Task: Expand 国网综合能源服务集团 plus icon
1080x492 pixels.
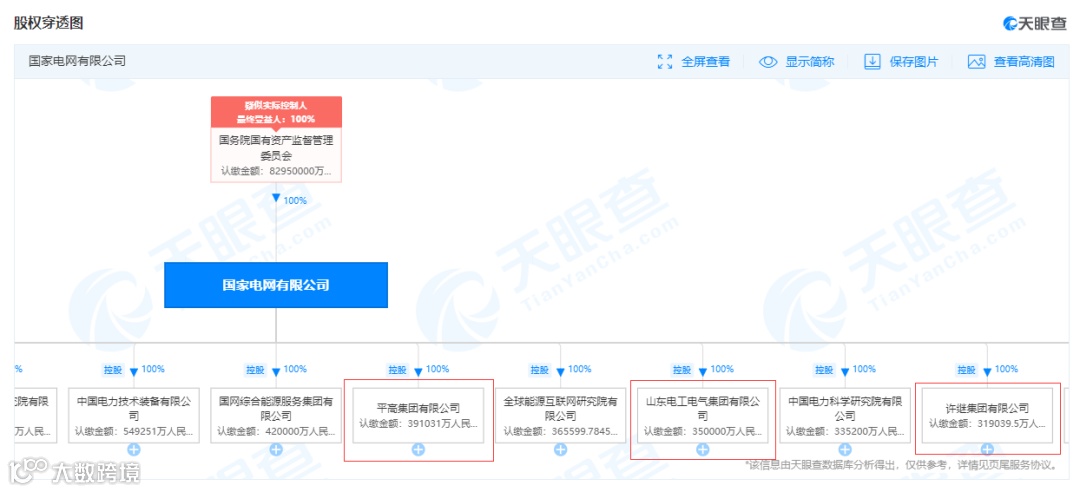Action: tap(276, 450)
